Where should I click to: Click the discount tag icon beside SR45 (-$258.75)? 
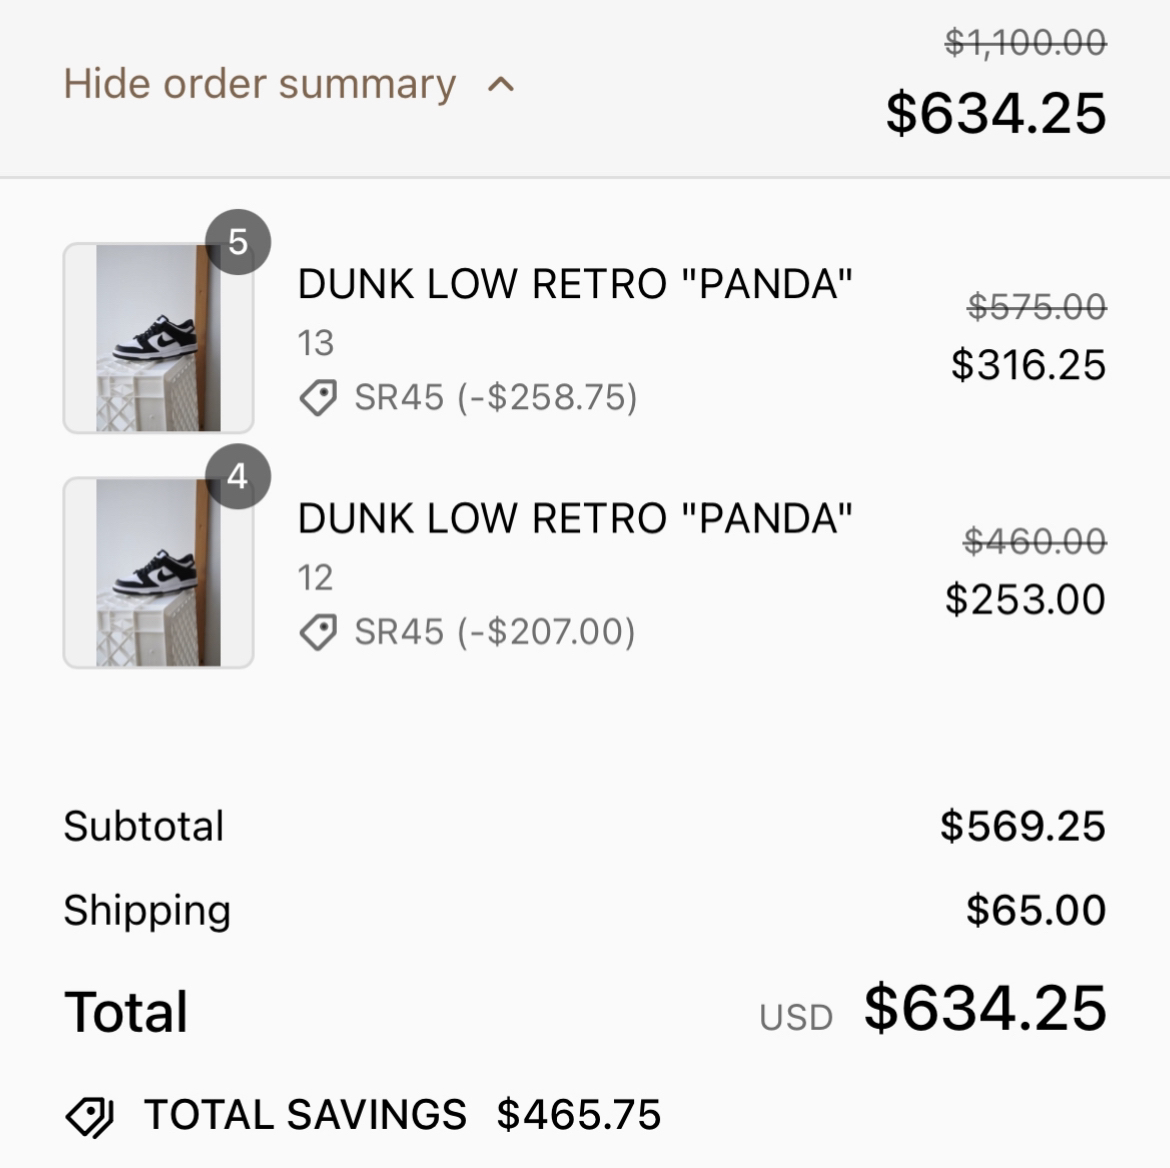pos(318,398)
